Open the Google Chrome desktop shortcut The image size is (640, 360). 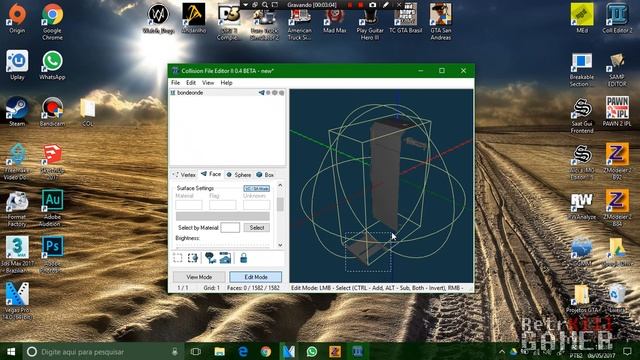pos(52,22)
